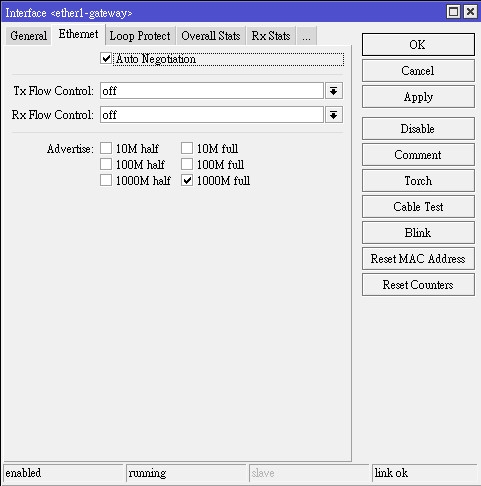Viewport: 481px width, 486px height.
Task: Launch Torch on this interface
Action: 418,181
